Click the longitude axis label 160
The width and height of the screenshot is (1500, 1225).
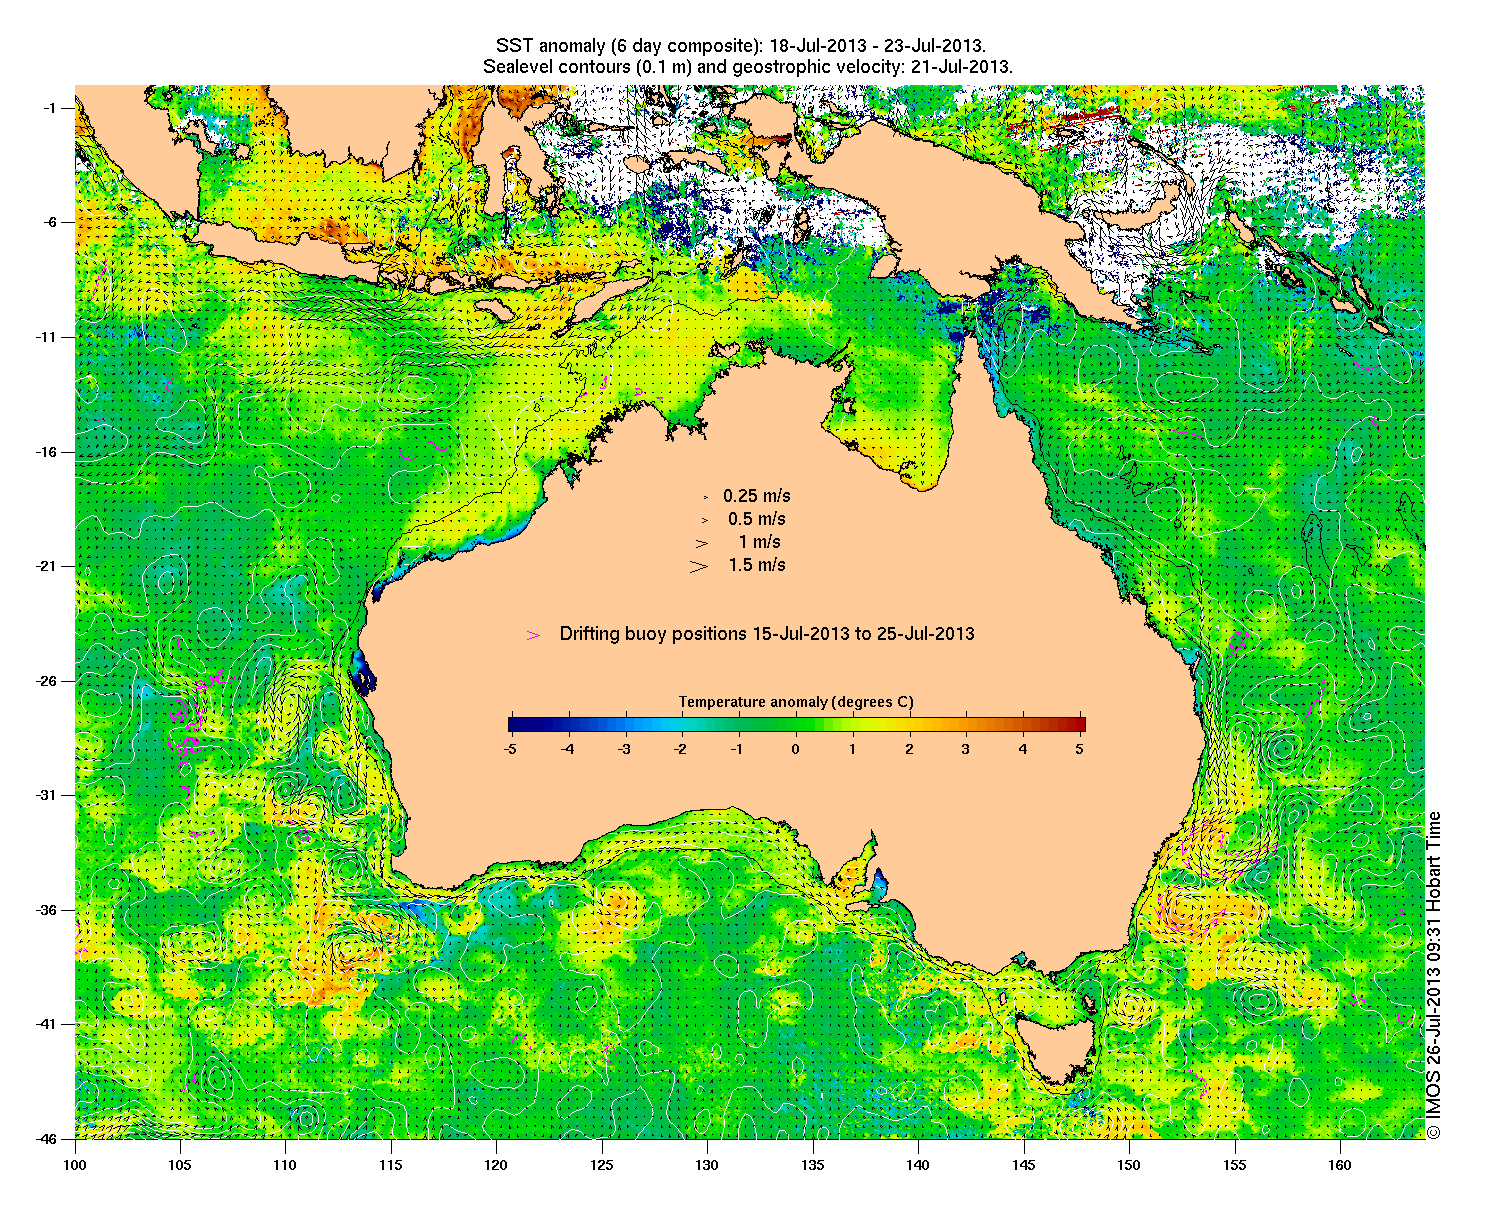point(1340,1165)
